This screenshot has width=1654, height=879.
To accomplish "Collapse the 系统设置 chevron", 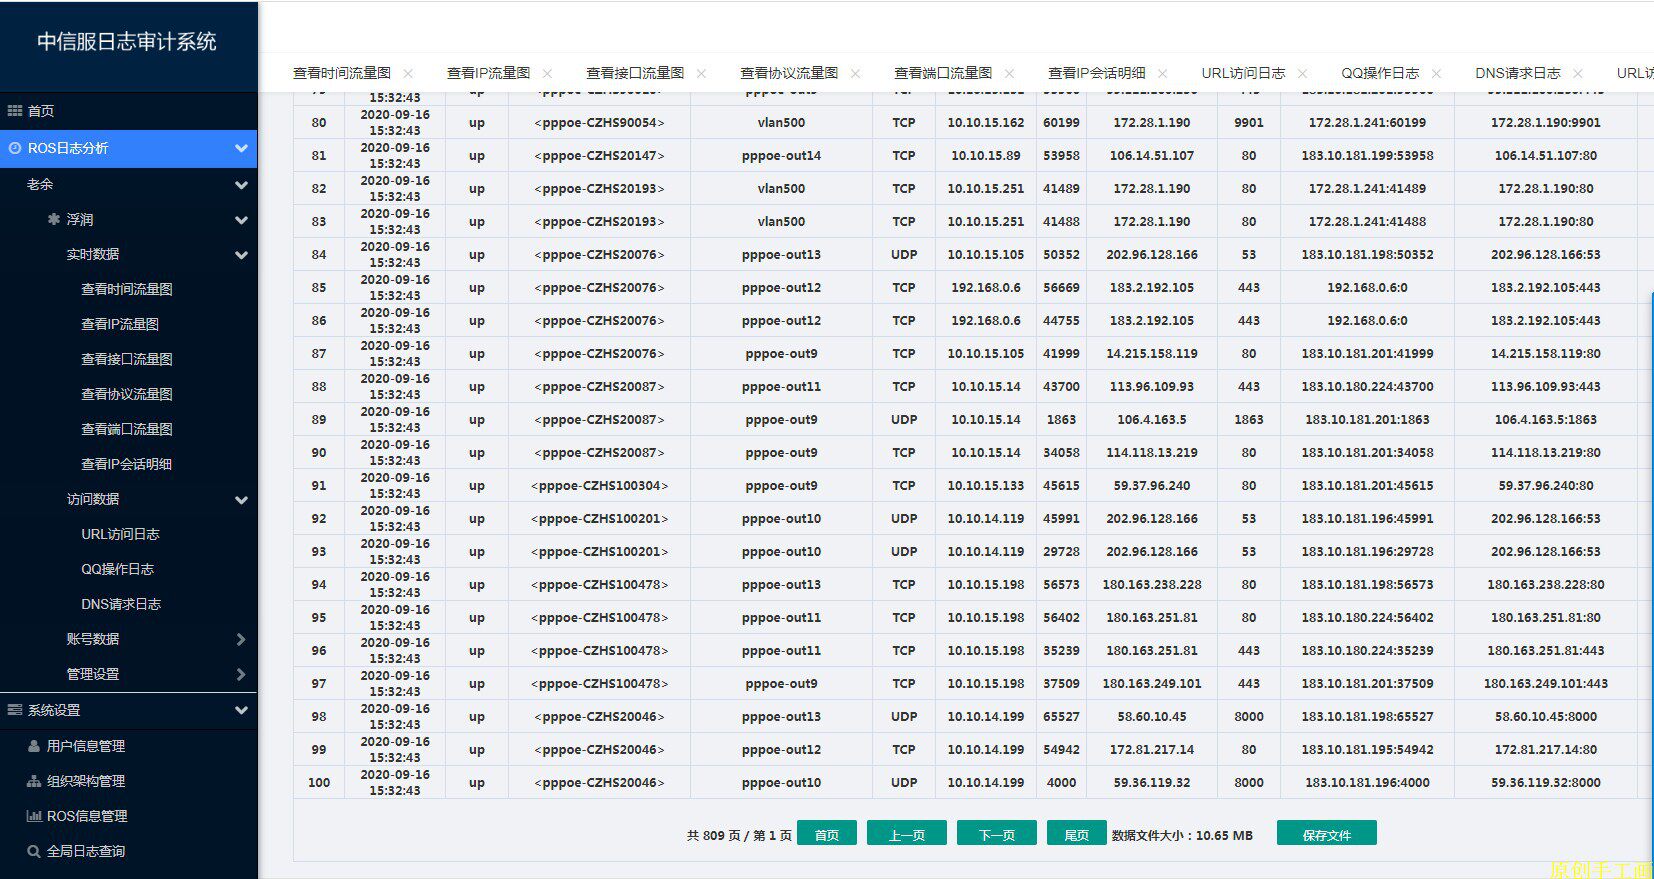I will pos(241,710).
